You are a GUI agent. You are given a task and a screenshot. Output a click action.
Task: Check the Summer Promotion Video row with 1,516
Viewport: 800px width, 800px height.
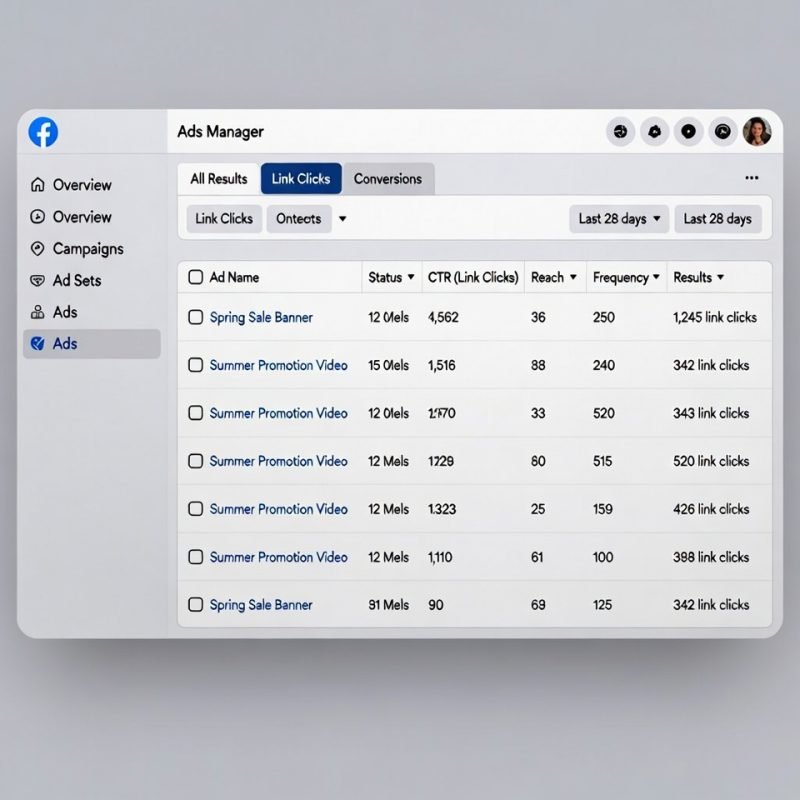click(195, 365)
